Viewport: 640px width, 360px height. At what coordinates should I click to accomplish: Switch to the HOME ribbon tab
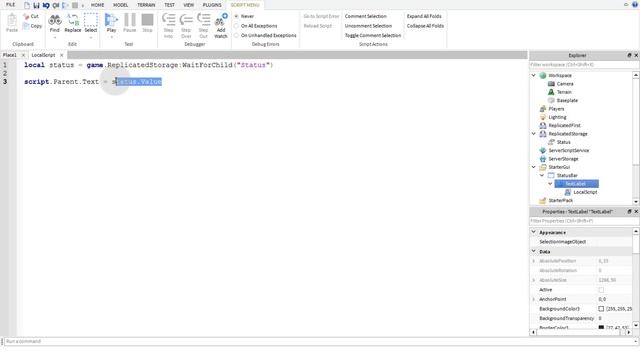[98, 5]
